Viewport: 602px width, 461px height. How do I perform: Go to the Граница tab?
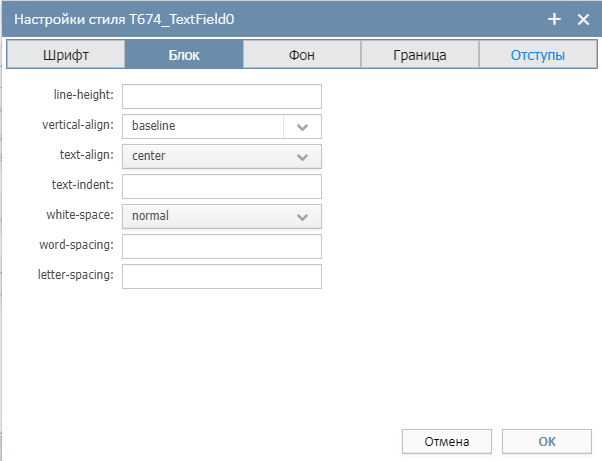tap(420, 55)
